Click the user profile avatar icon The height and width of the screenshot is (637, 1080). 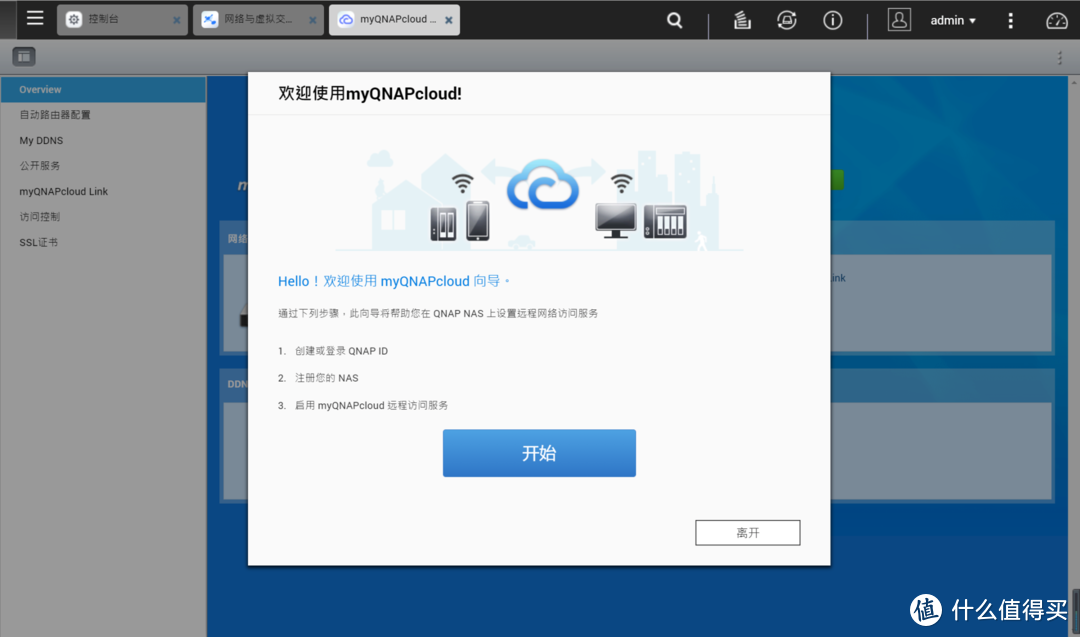tap(899, 20)
